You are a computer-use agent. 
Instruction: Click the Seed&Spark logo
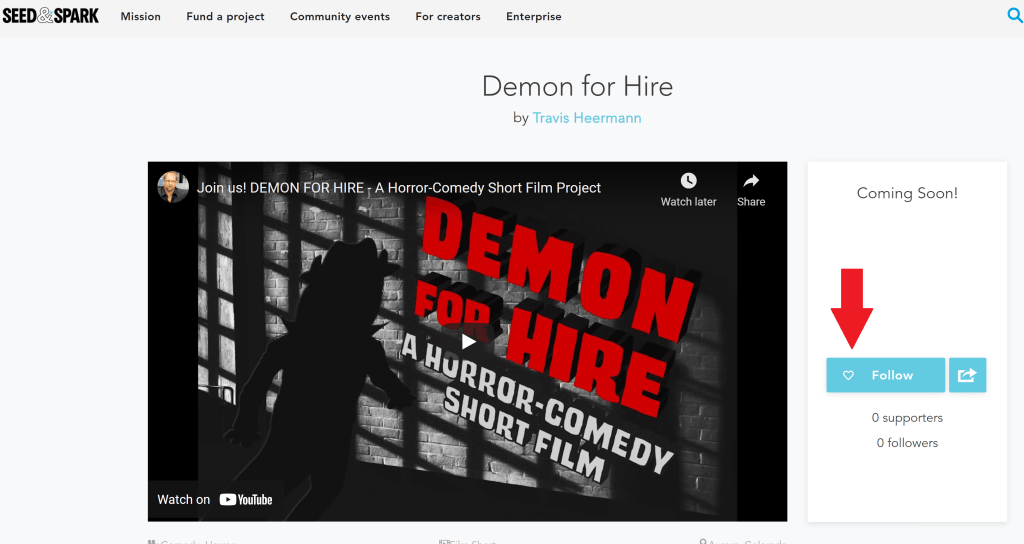(51, 15)
